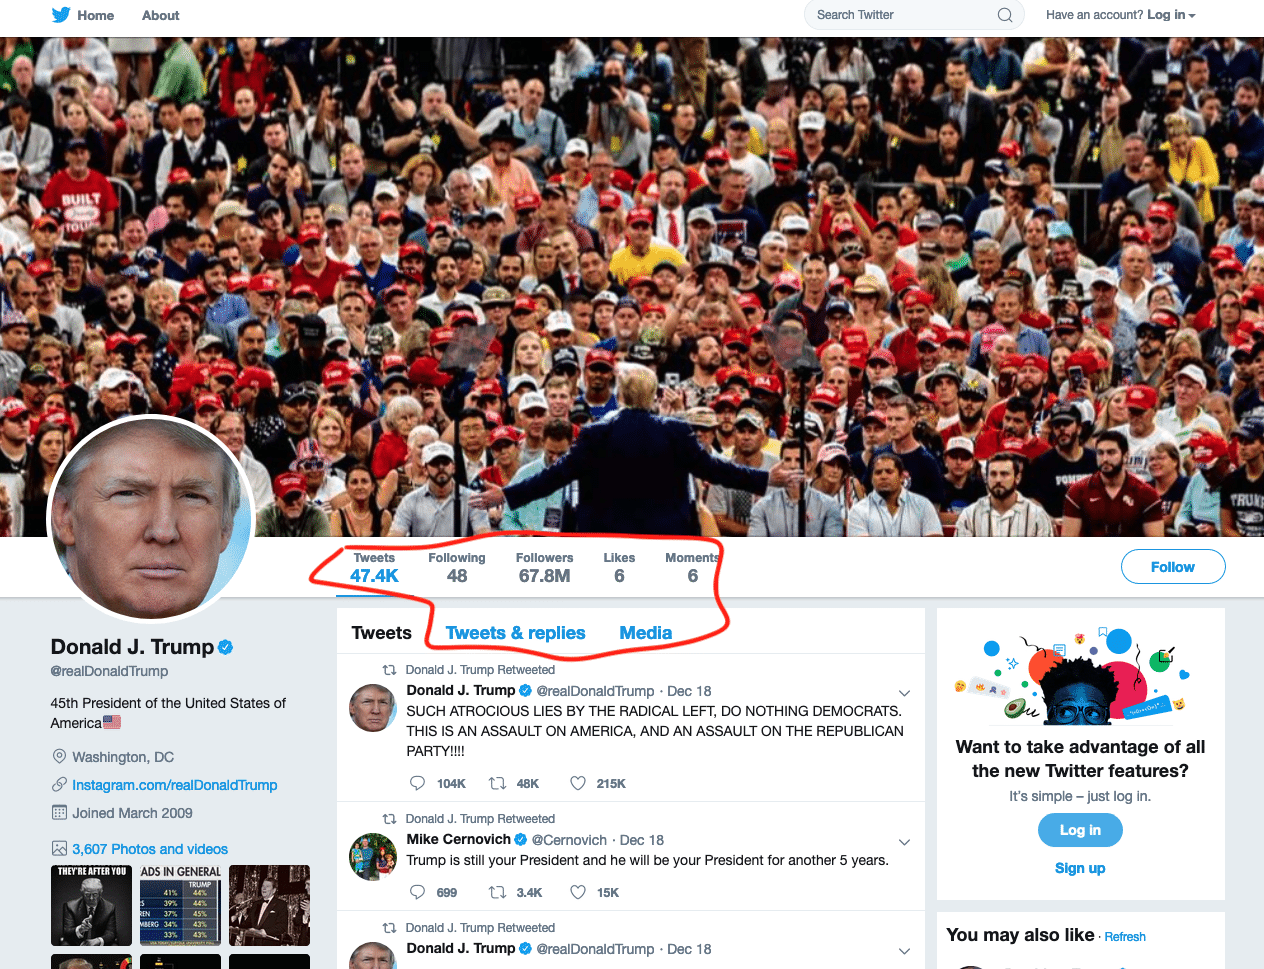
Task: Click the Follow button
Action: 1173,567
